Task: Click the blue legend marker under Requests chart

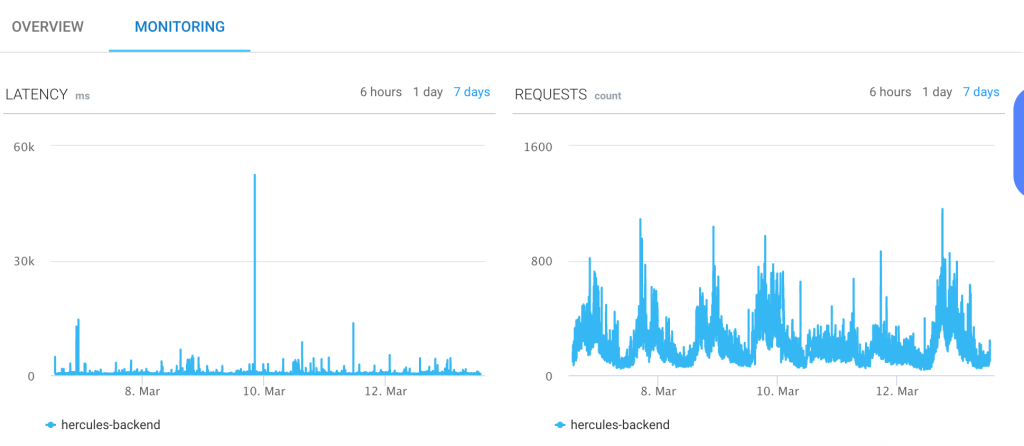Action: click(x=560, y=425)
